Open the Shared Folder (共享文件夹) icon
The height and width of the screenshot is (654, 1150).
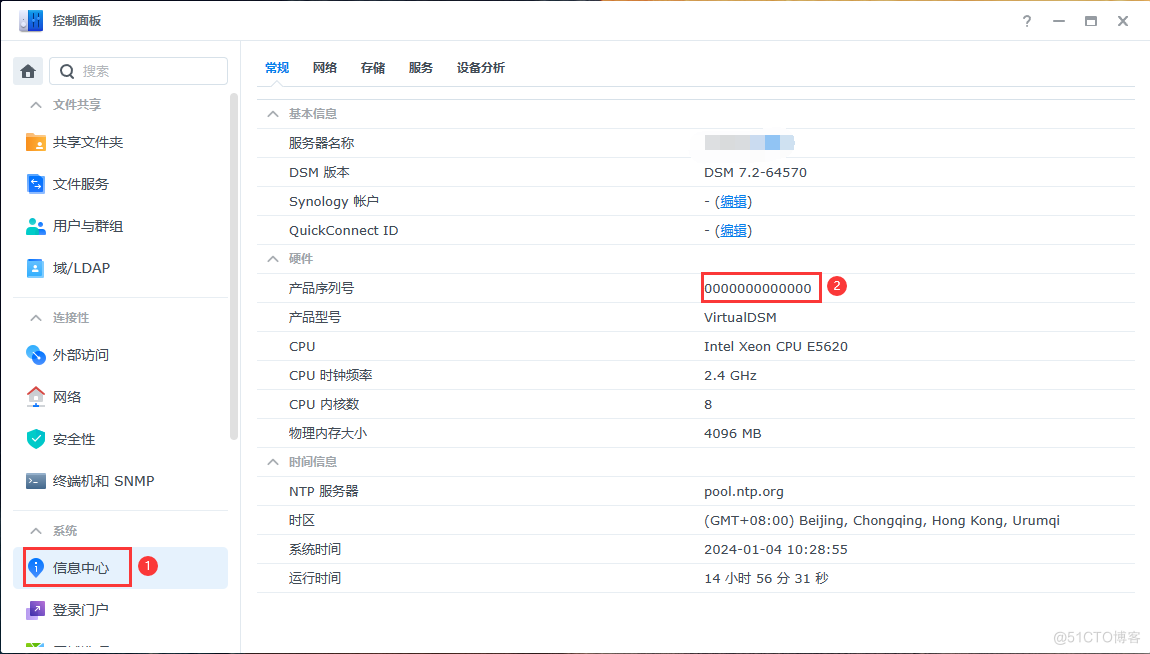[35, 142]
